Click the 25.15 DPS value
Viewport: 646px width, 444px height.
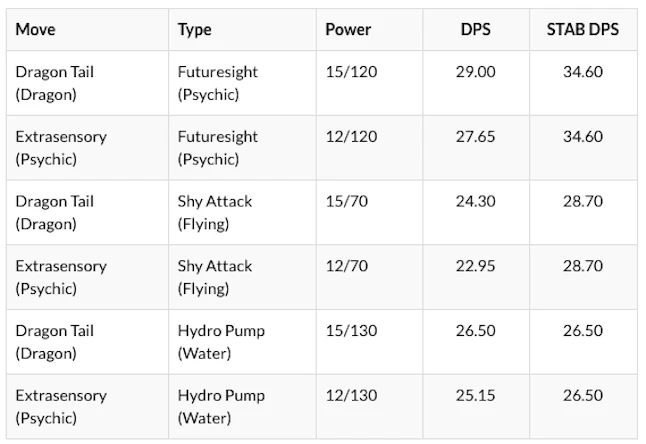point(475,397)
